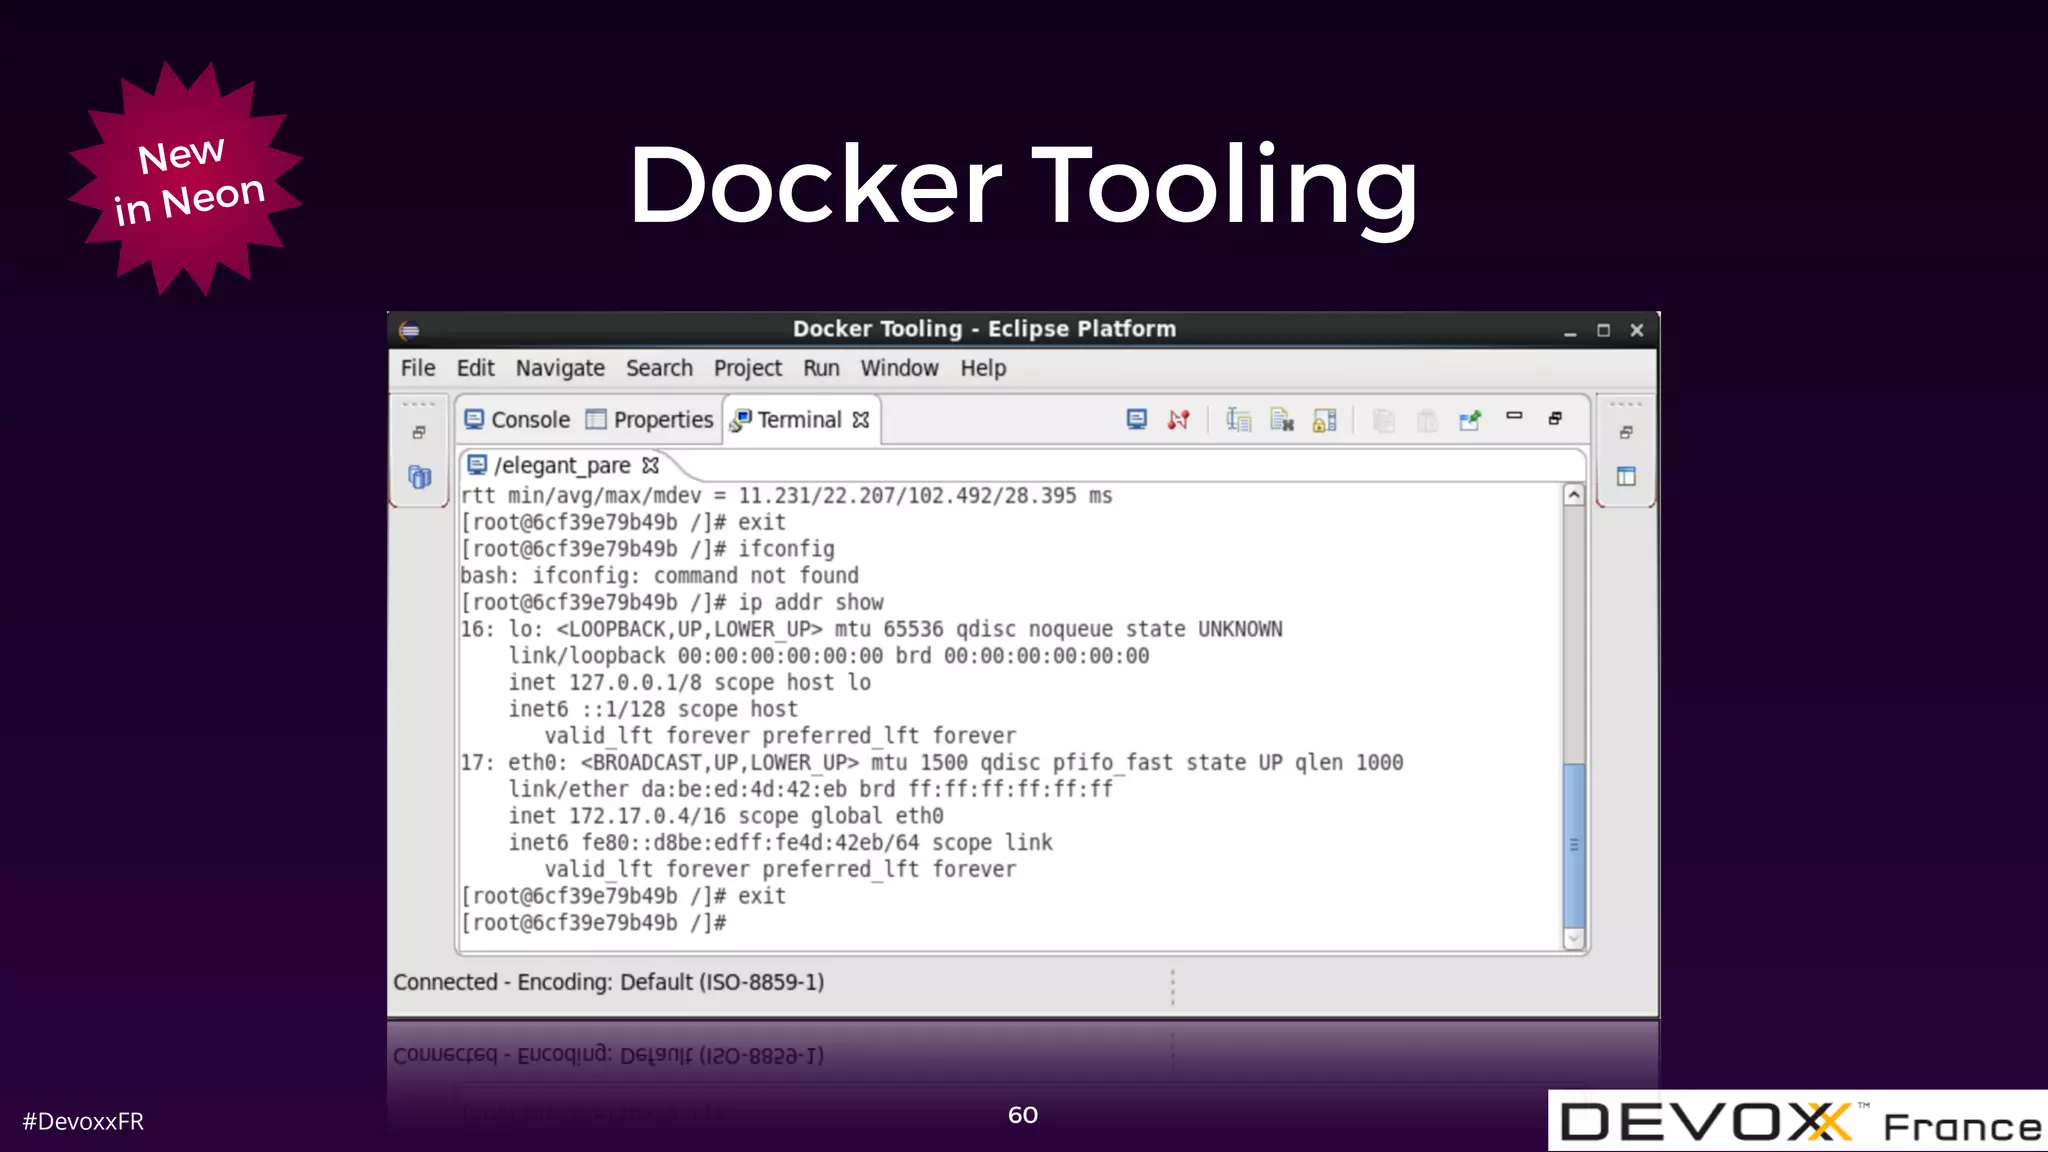
Task: Click the new terminal view icon
Action: [x=1239, y=420]
